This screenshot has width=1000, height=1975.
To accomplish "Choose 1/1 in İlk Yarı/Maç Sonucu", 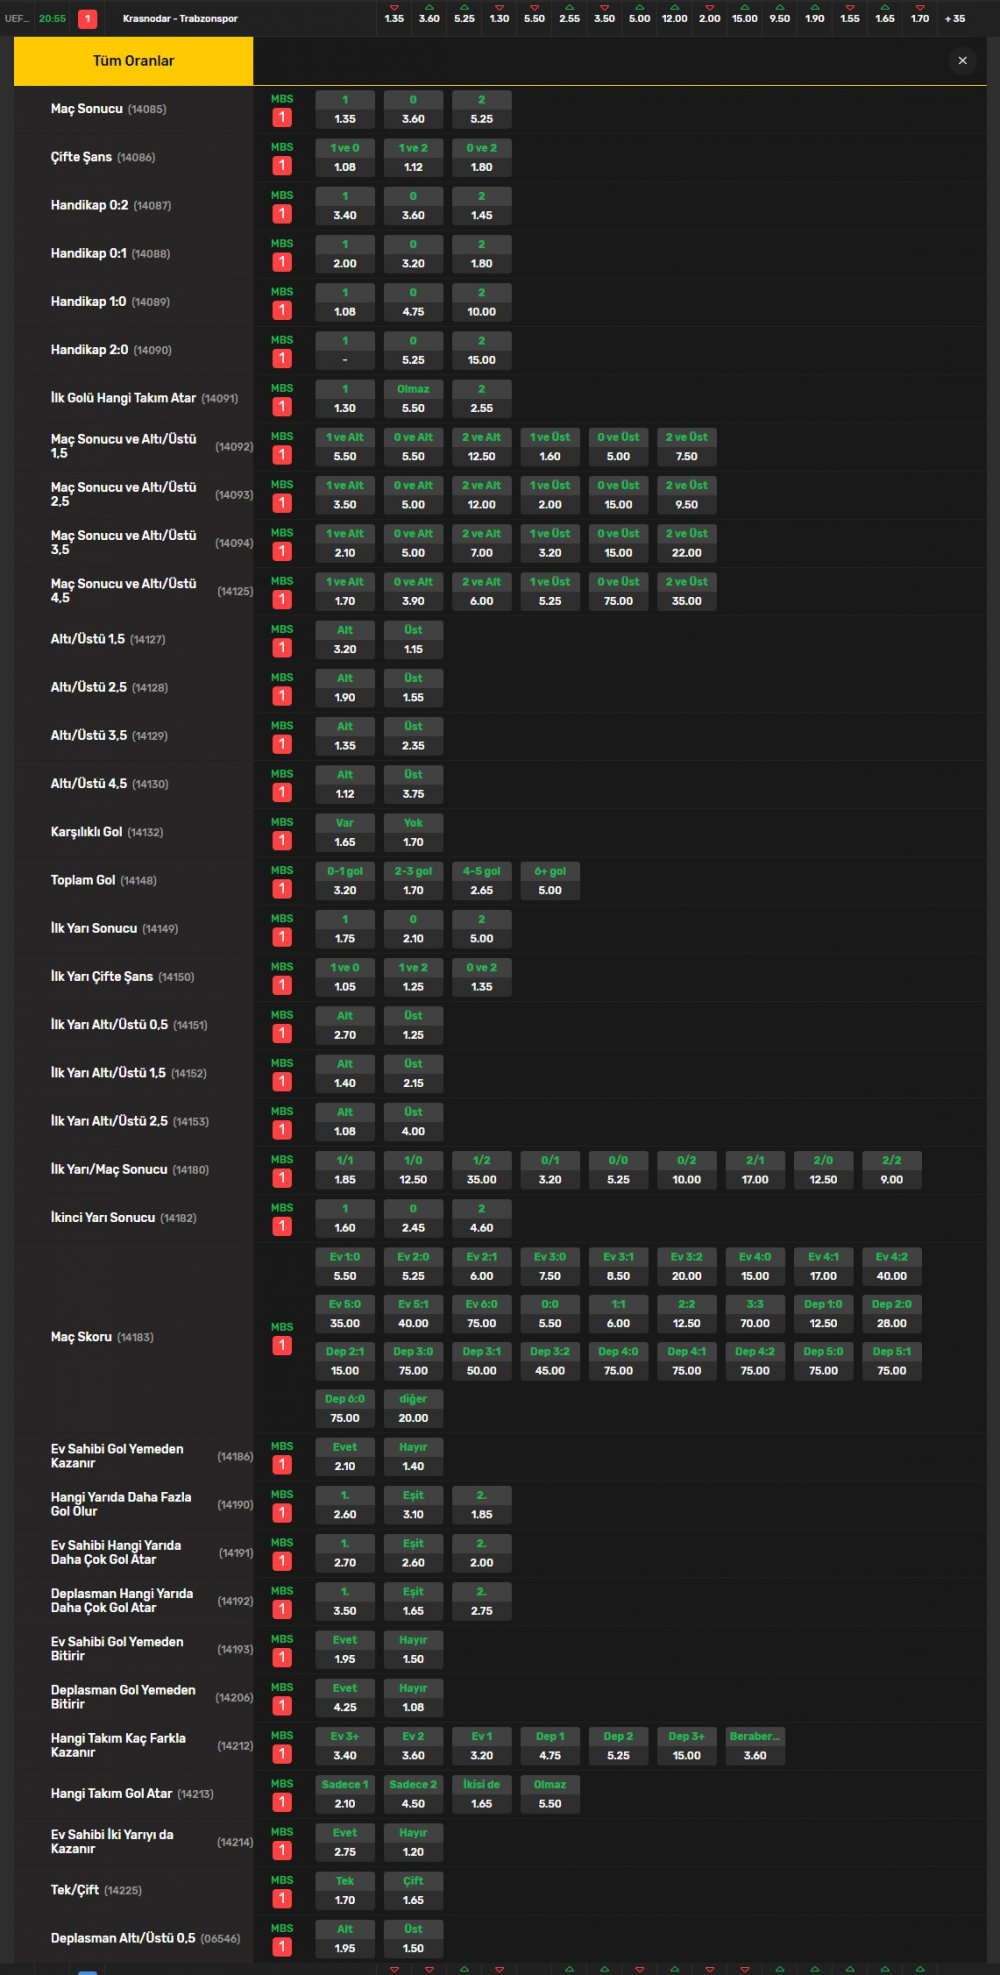I will (345, 1170).
